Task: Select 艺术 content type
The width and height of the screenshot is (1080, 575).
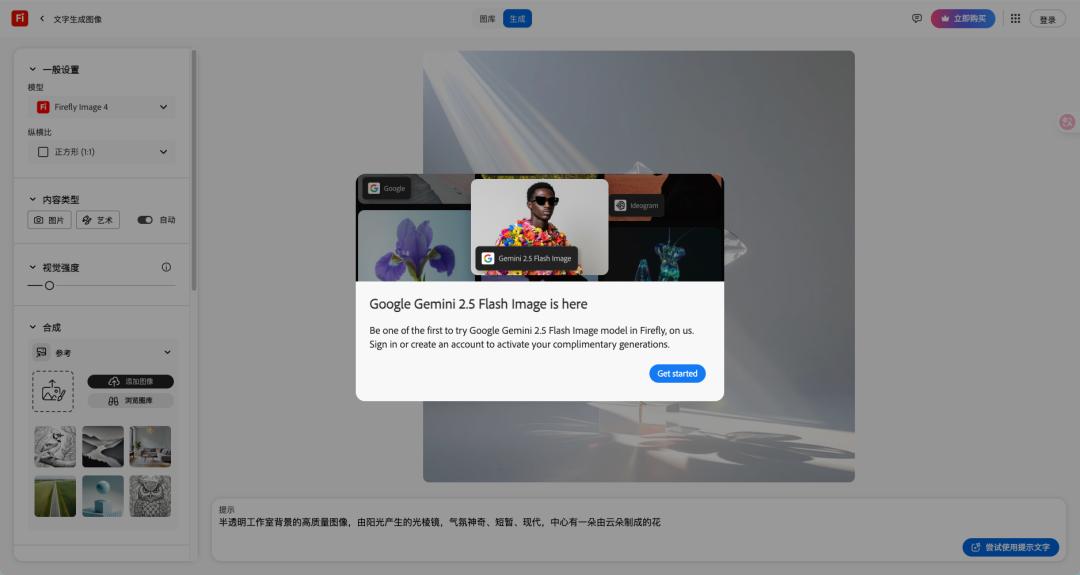Action: pyautogui.click(x=98, y=220)
